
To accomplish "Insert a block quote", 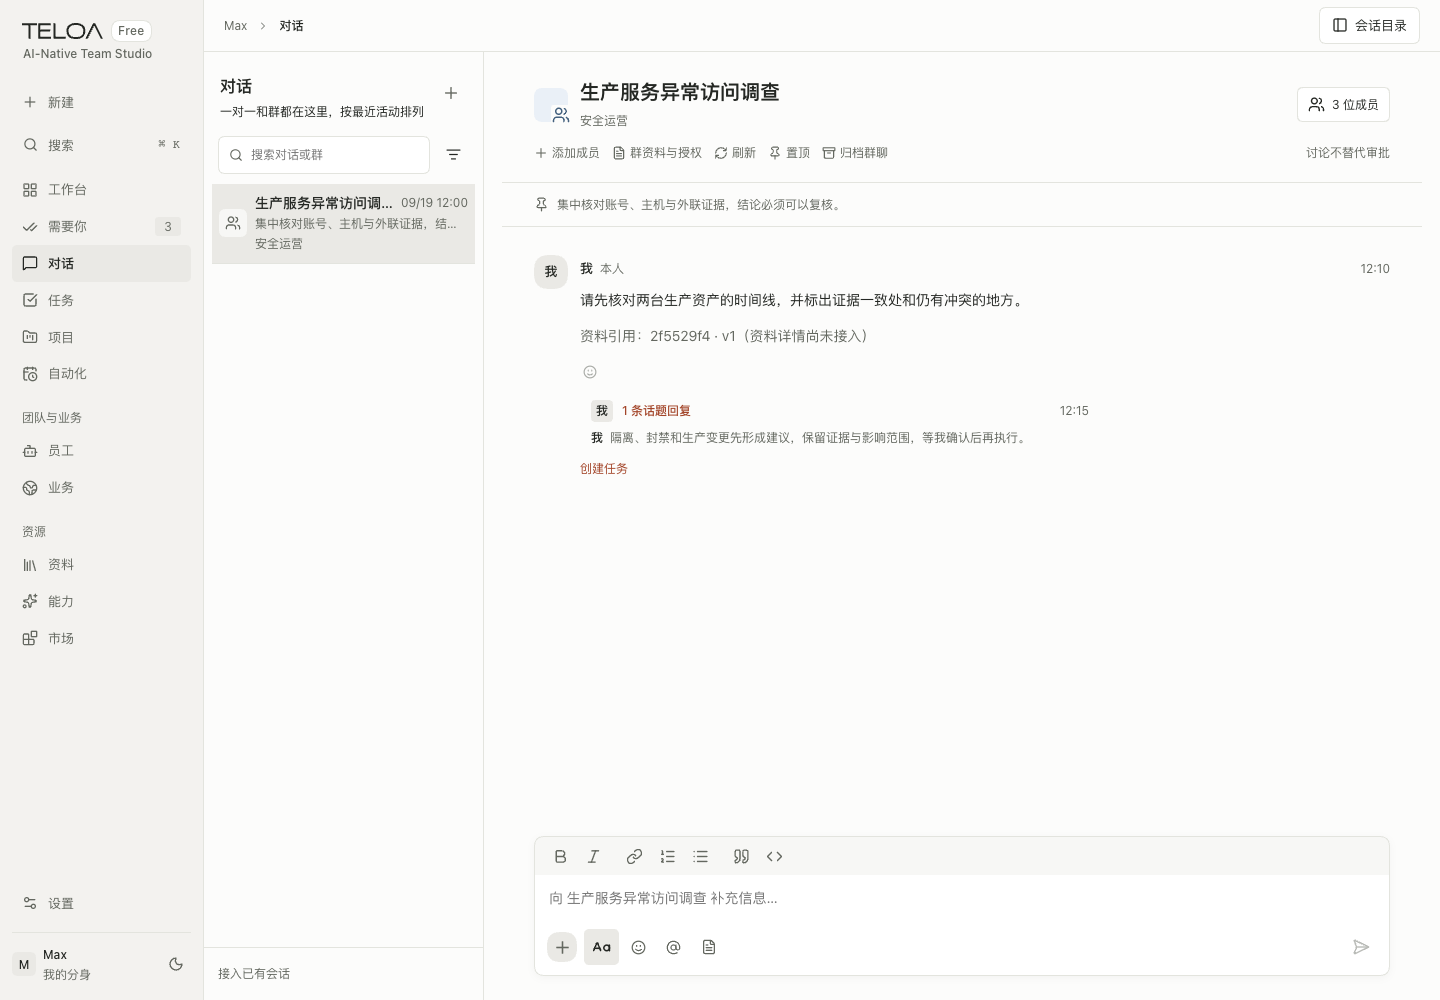I will tap(741, 857).
